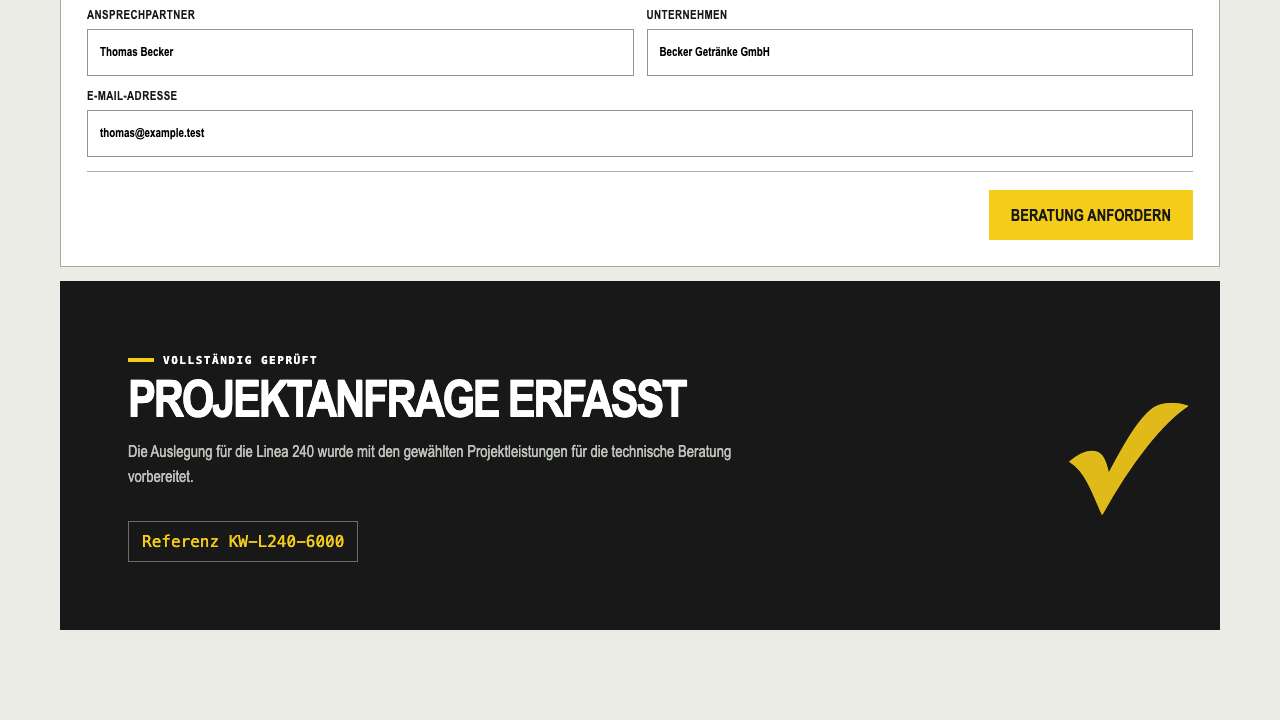Image resolution: width=1280 pixels, height=720 pixels.
Task: Click the Unternehmen field with Becker Getränke GmbH
Action: pos(920,52)
